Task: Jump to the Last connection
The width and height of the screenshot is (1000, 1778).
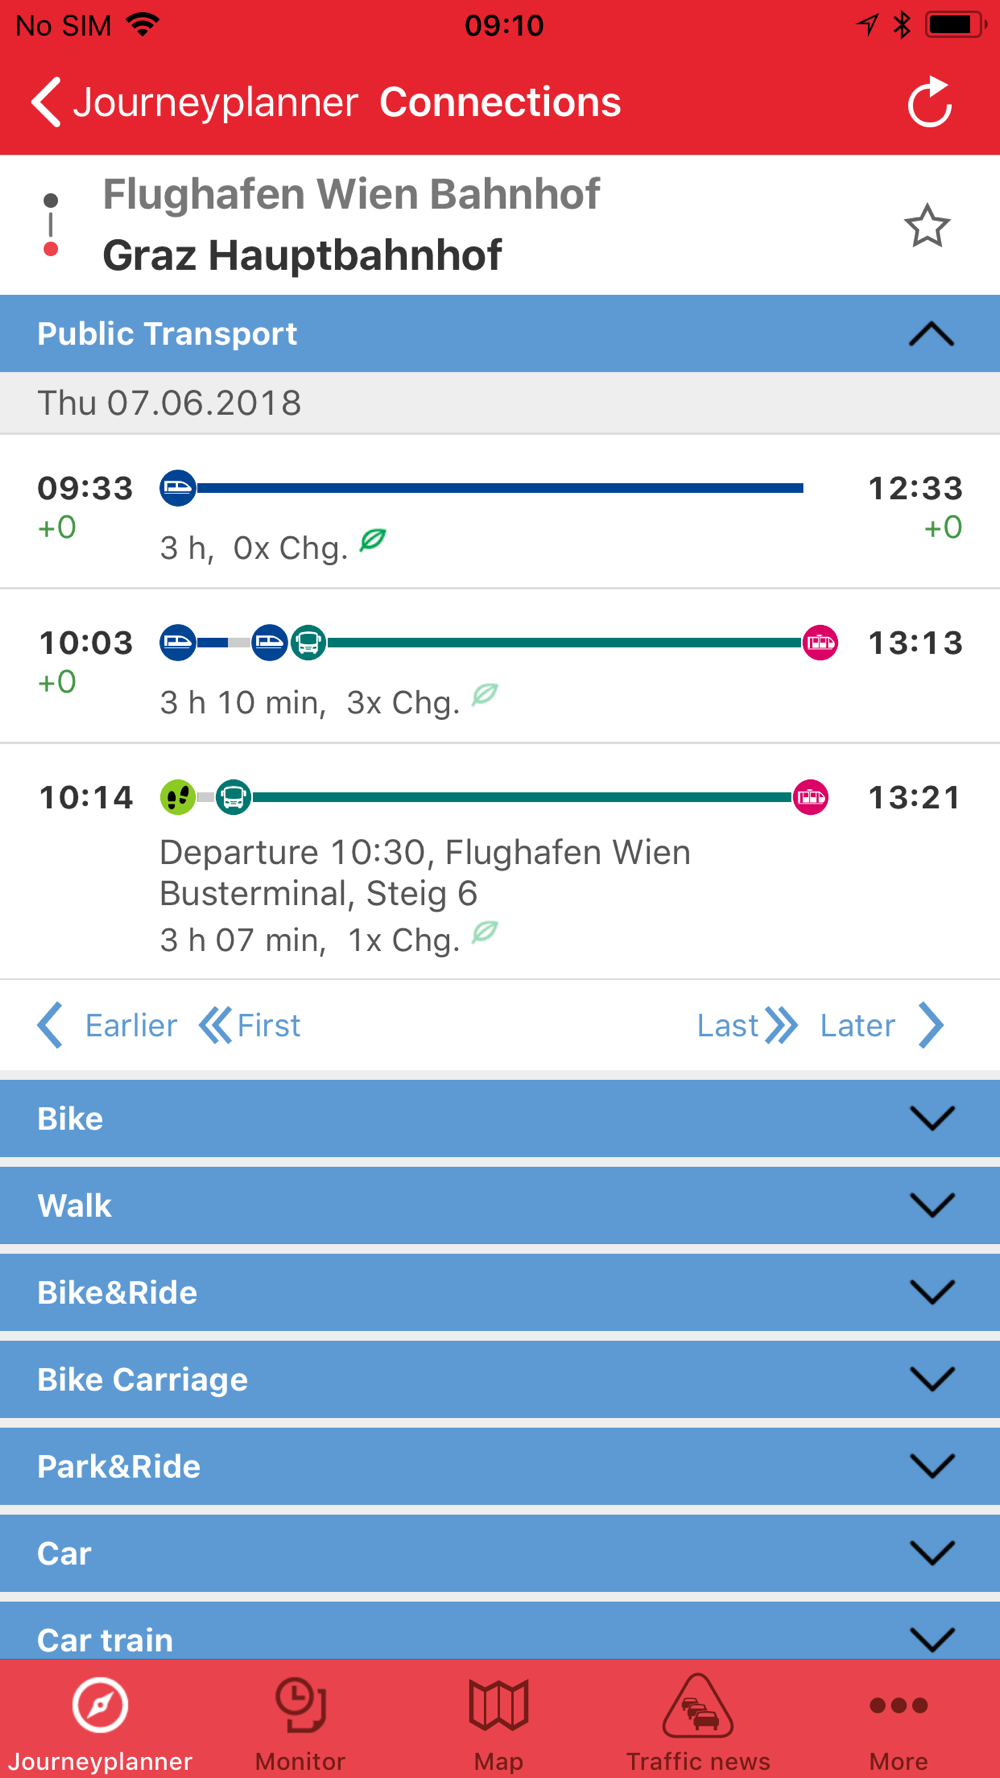Action: pos(746,1025)
